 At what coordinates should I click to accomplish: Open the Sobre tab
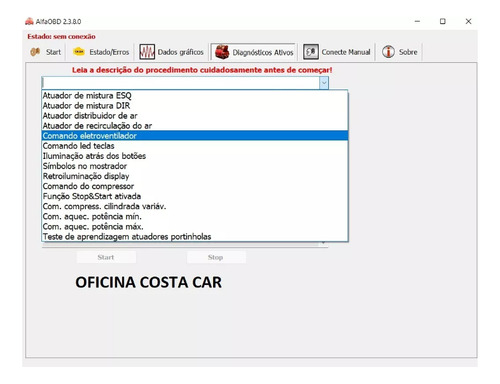(x=400, y=52)
